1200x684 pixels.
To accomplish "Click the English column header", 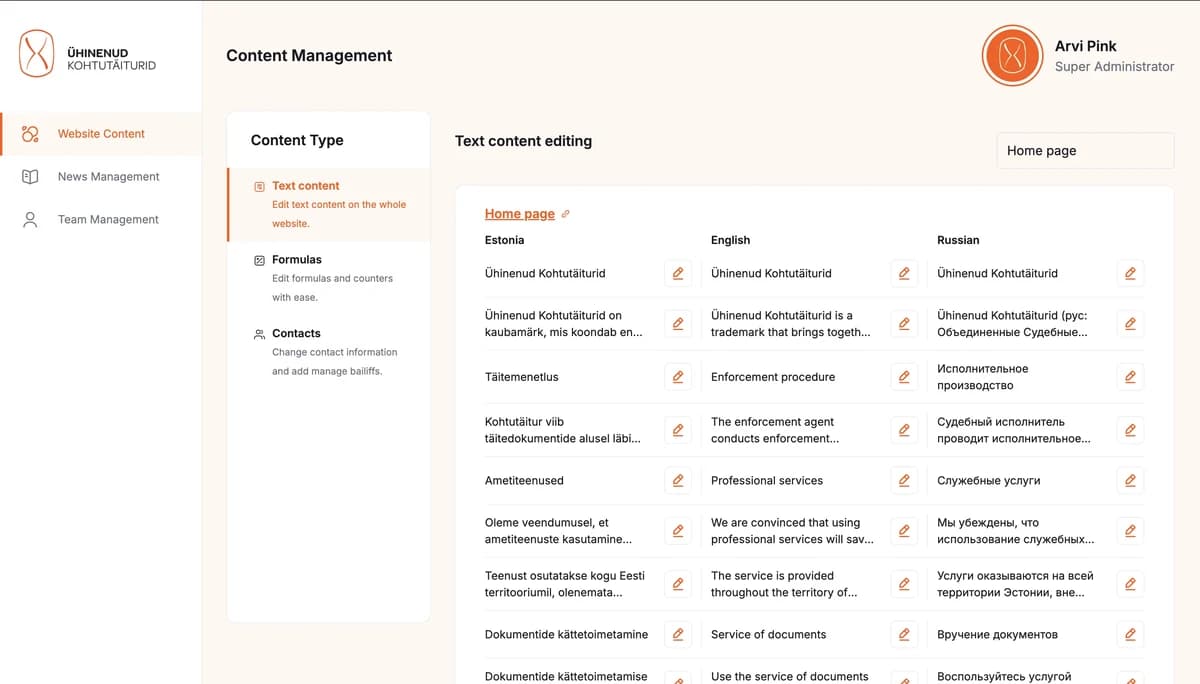I will click(730, 240).
